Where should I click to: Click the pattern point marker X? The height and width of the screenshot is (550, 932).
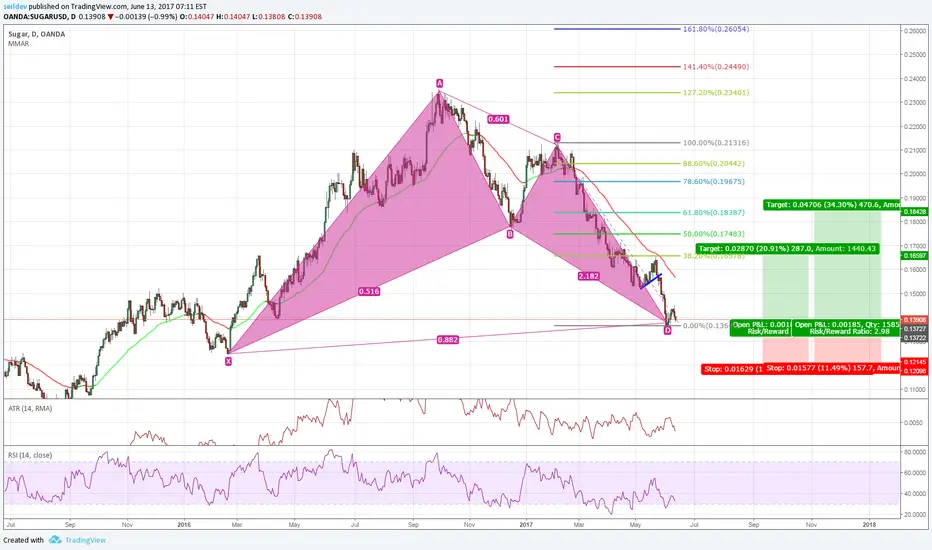(229, 361)
